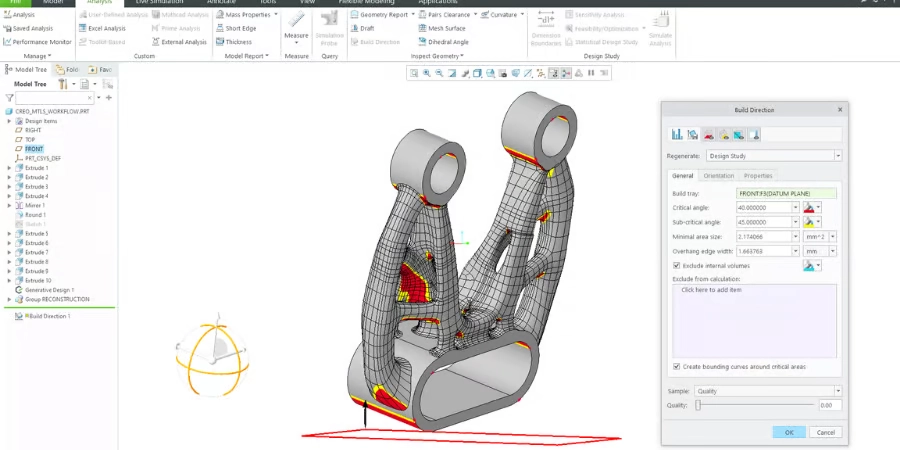Click the second icon in Build Direction dialog toolbar
The height and width of the screenshot is (450, 900).
pyautogui.click(x=693, y=134)
